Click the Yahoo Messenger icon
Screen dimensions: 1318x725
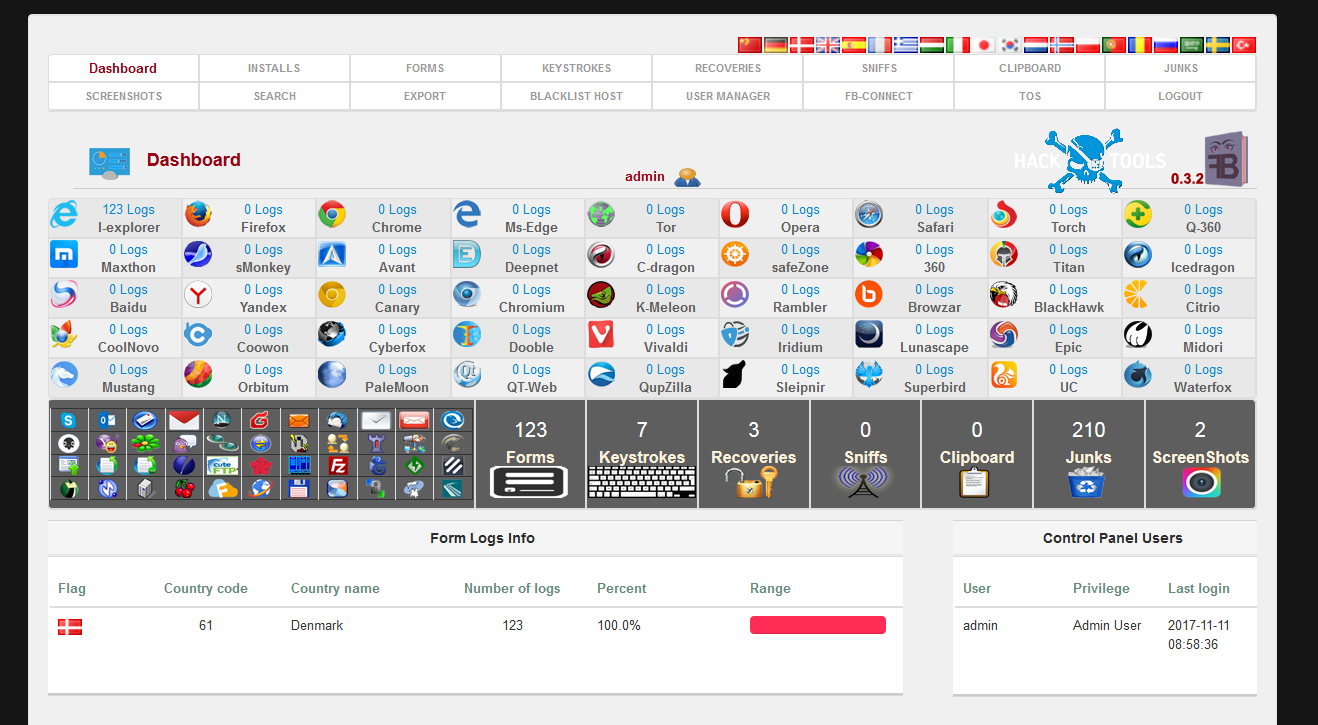[107, 443]
